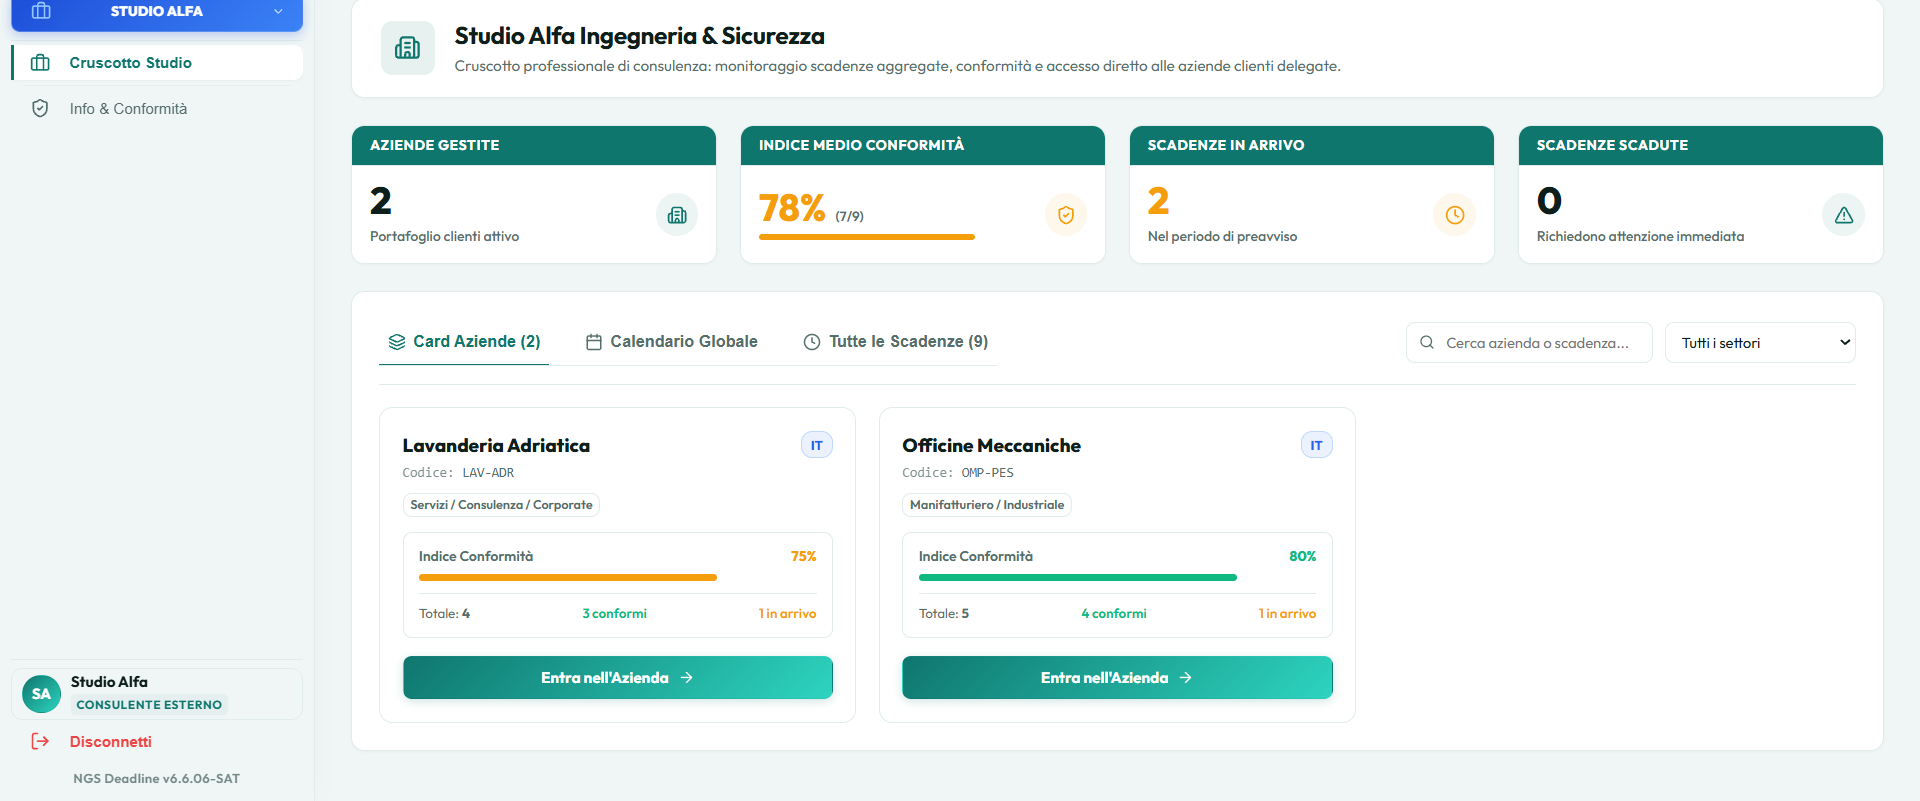
Task: Focus the Cerca azienda o scadenza search field
Action: point(1529,343)
